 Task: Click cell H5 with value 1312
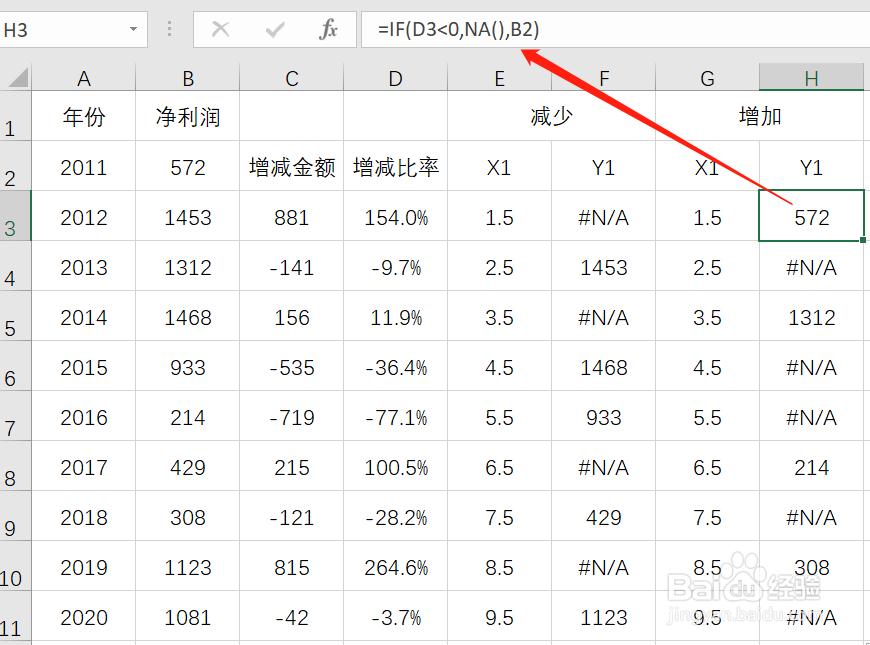[811, 317]
